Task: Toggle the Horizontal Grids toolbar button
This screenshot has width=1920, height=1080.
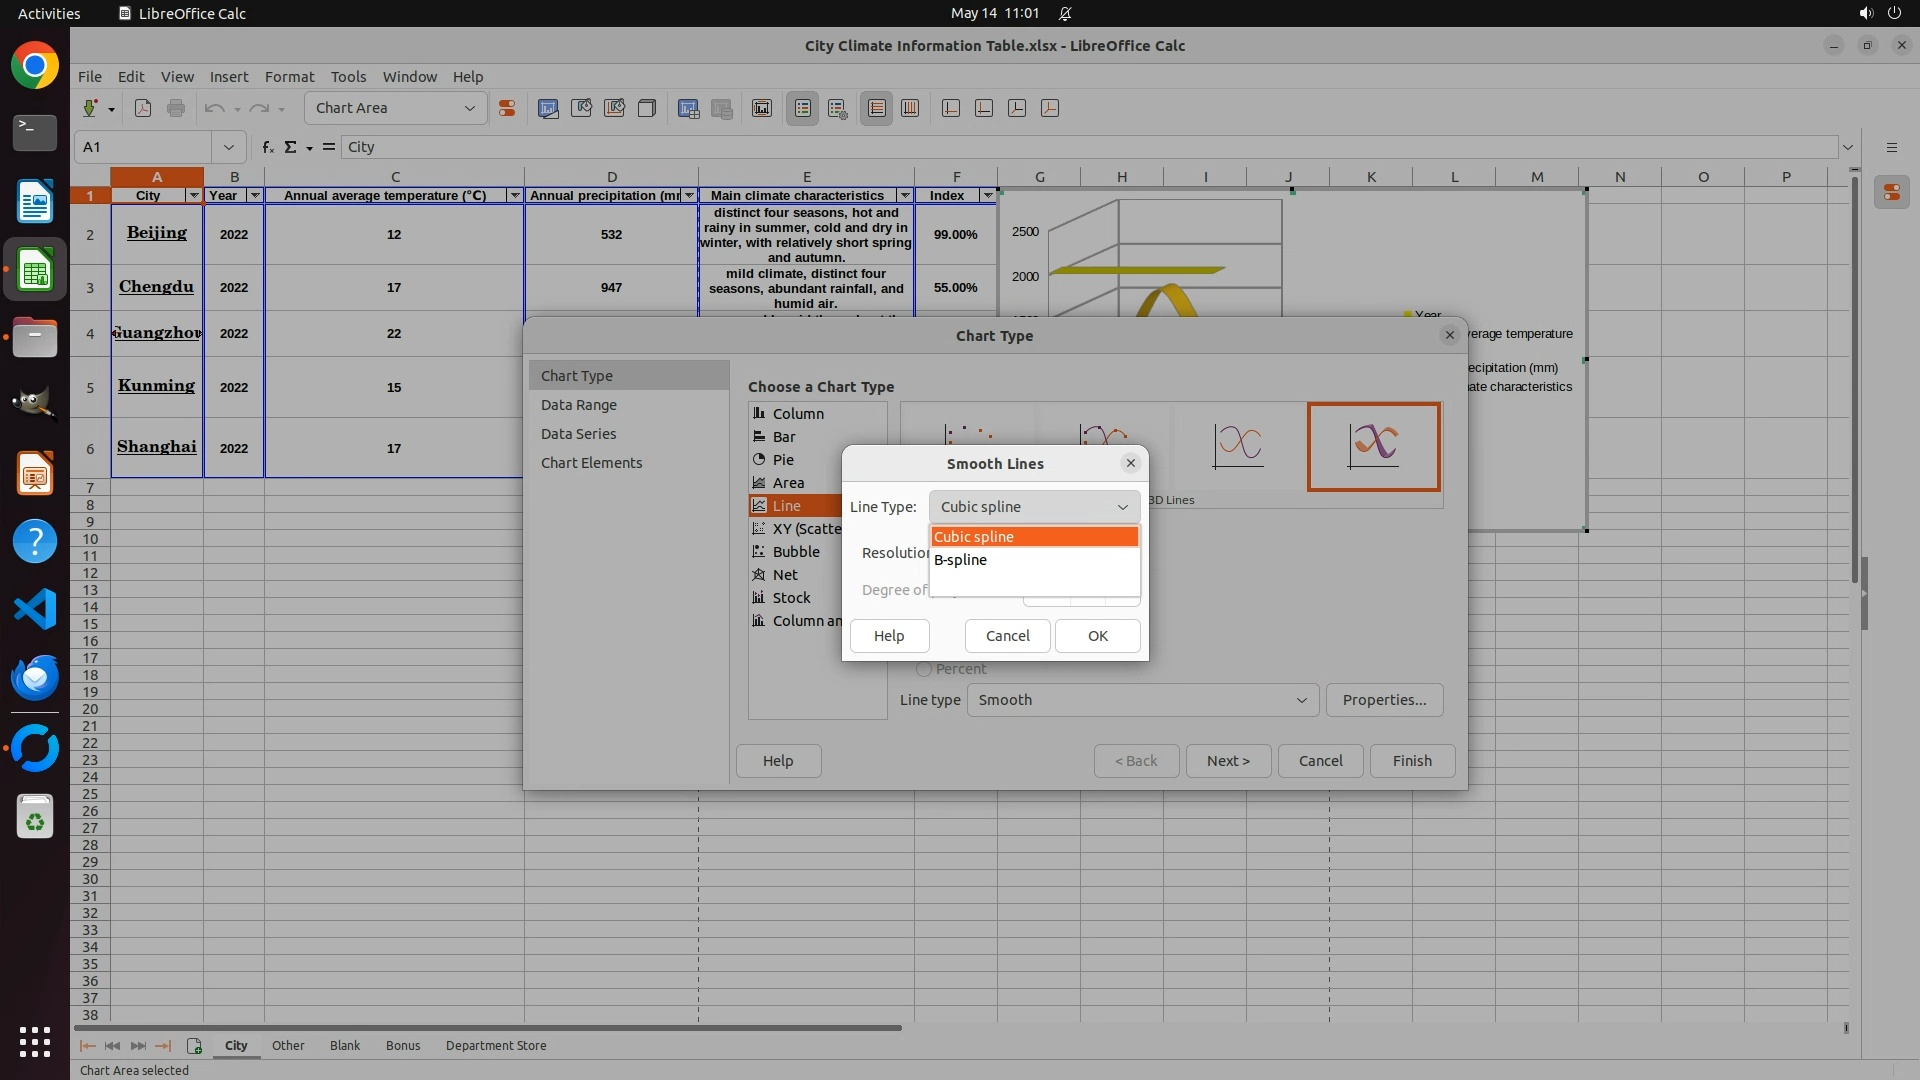Action: (877, 108)
